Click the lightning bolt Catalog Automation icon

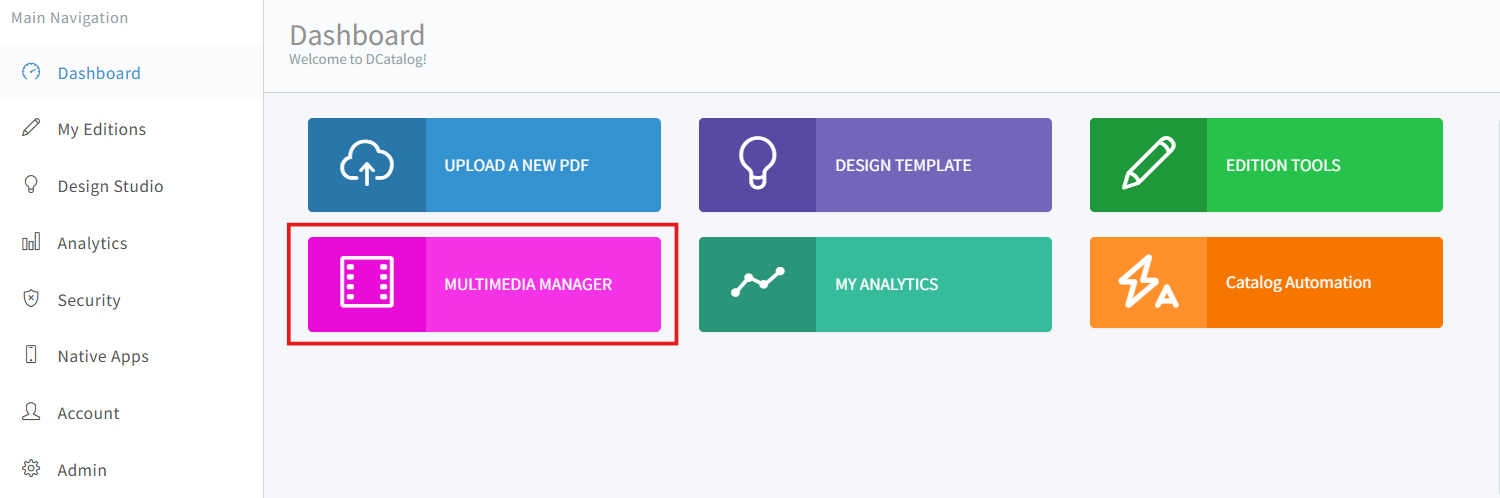tap(1148, 283)
